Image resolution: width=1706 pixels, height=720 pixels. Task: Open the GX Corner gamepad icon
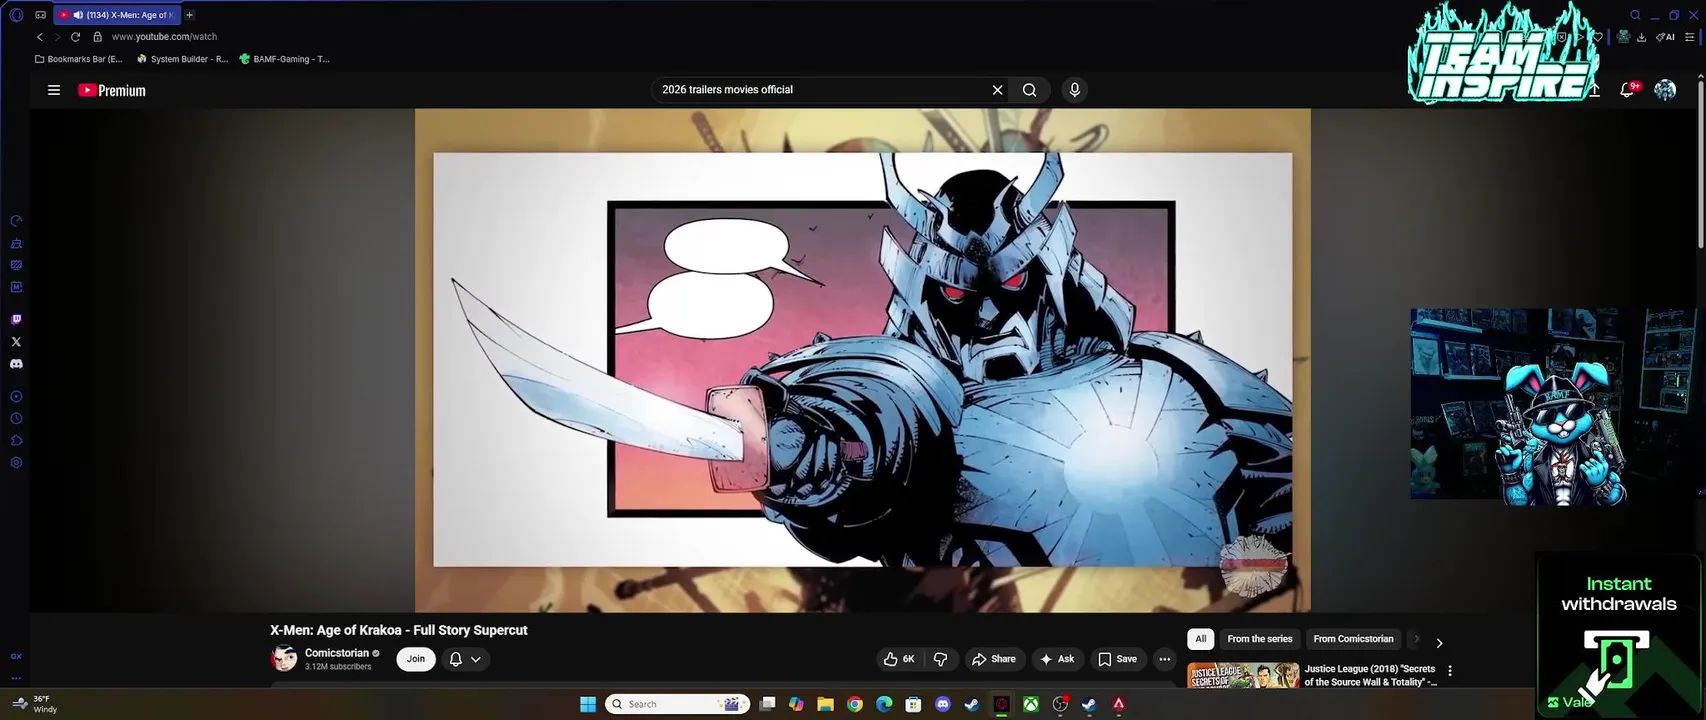(40, 15)
